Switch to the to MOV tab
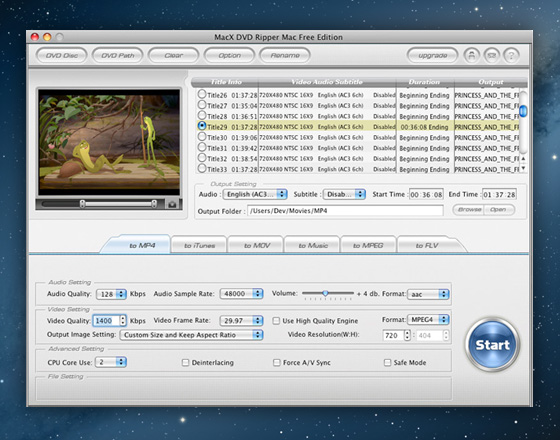The height and width of the screenshot is (440, 560). (x=256, y=245)
